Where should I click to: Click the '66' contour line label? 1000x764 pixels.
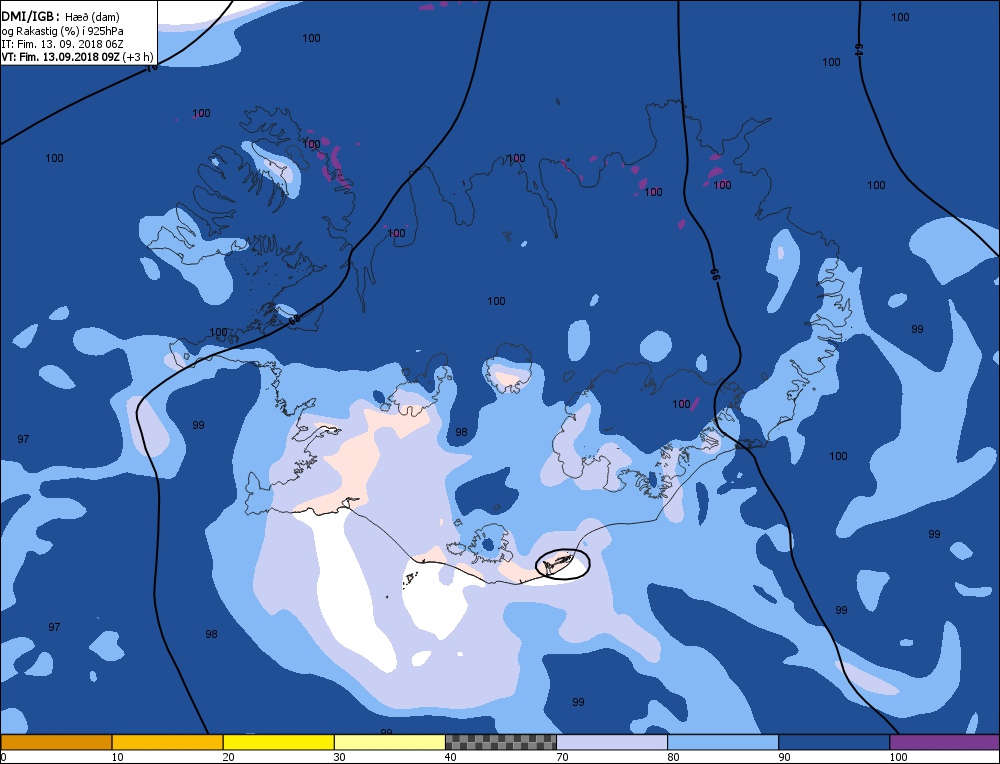coord(715,274)
